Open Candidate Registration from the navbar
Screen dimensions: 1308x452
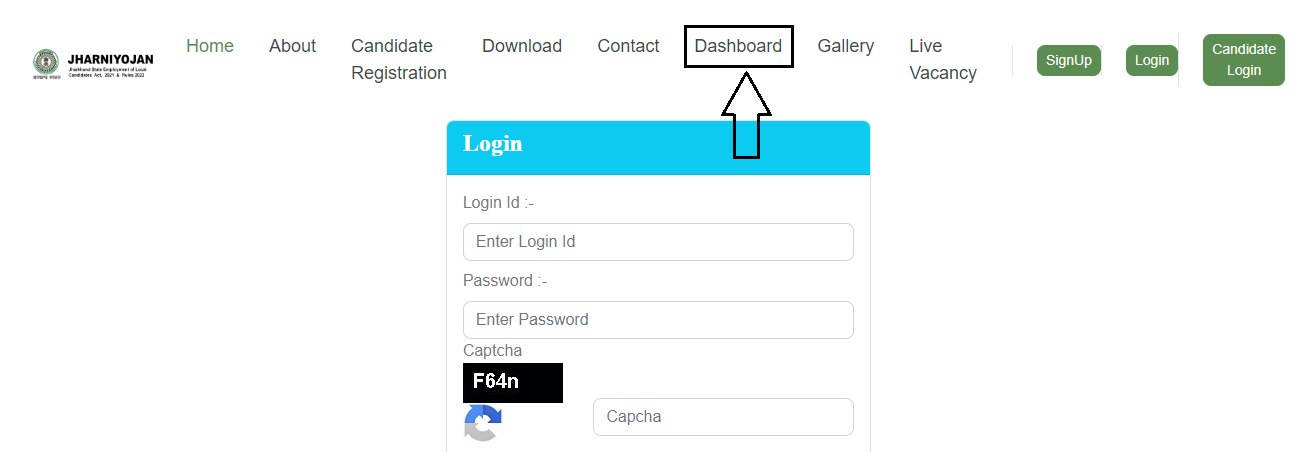[399, 59]
